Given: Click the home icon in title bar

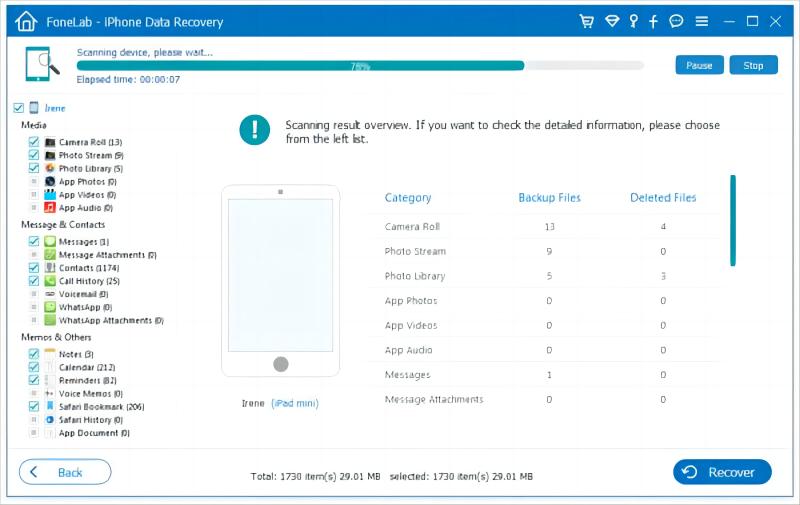Looking at the screenshot, I should 27,21.
